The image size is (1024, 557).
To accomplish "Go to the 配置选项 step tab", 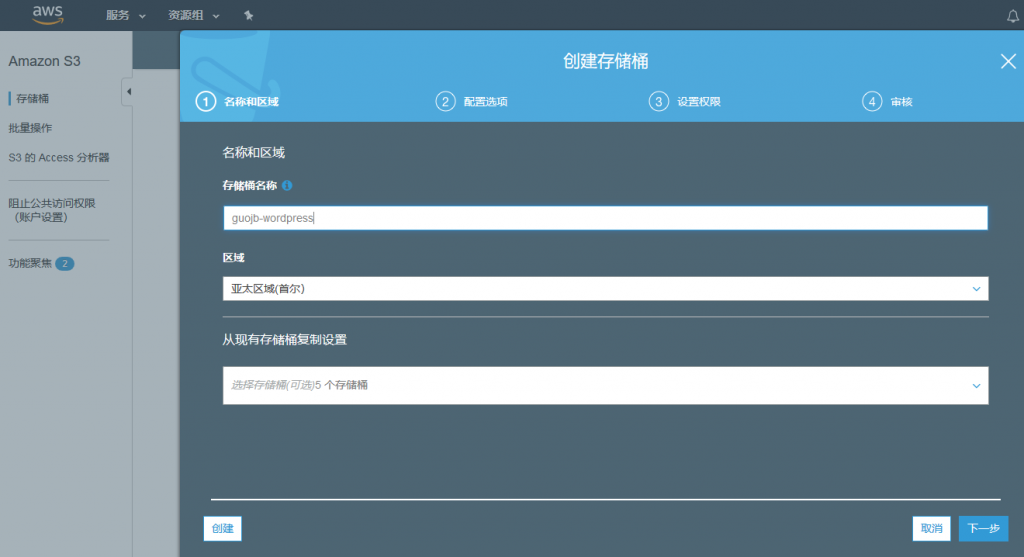I will tap(485, 102).
